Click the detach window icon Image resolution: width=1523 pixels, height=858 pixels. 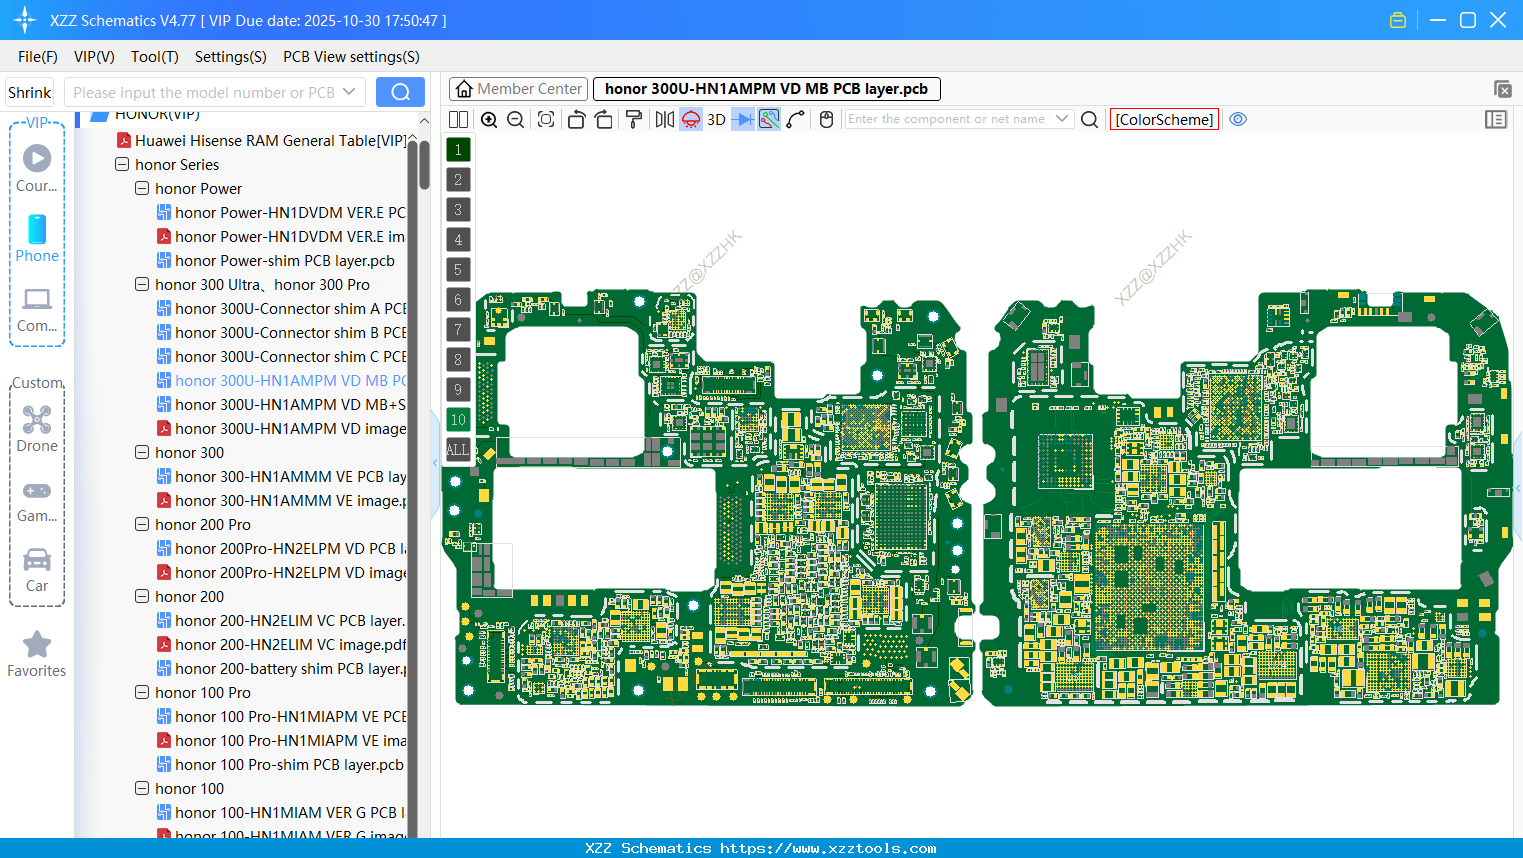point(1502,89)
